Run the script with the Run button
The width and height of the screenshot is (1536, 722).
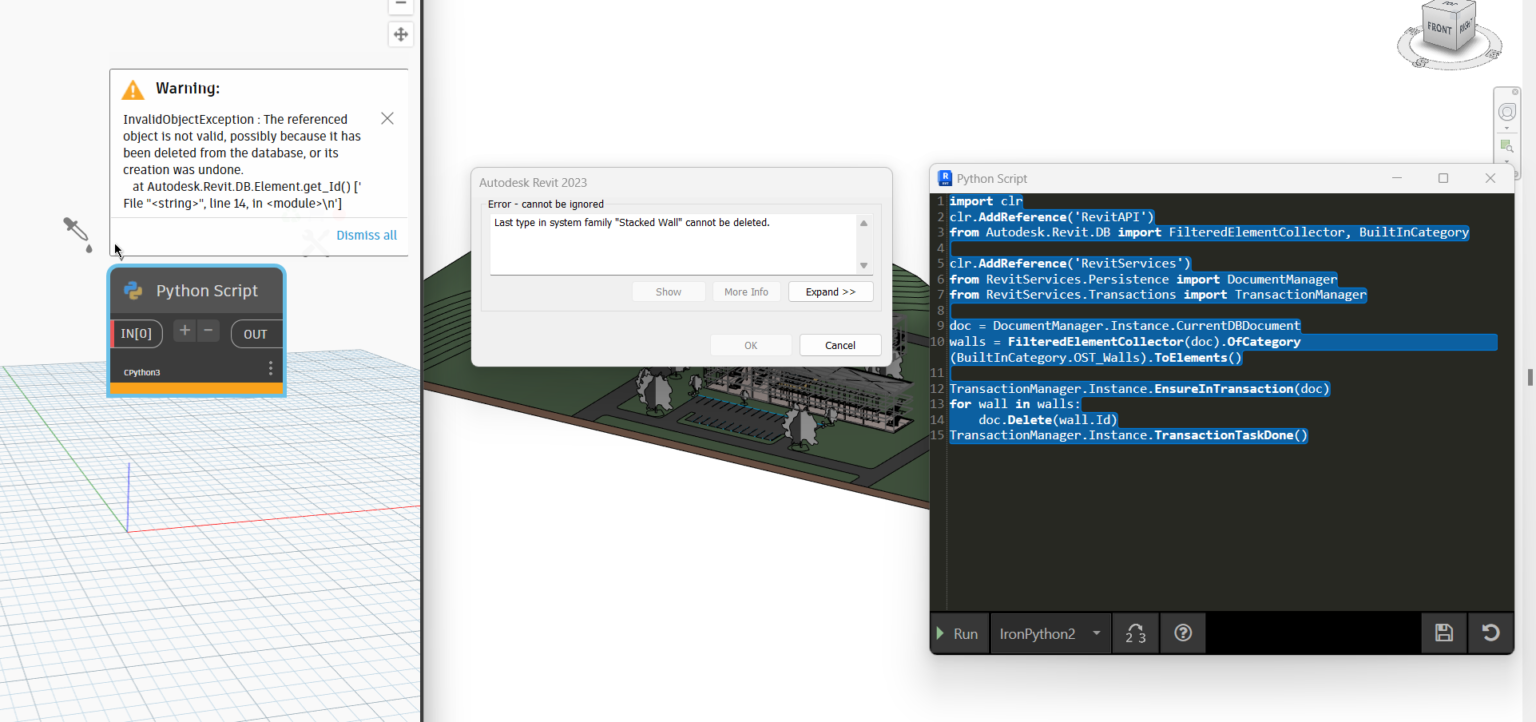(x=959, y=633)
